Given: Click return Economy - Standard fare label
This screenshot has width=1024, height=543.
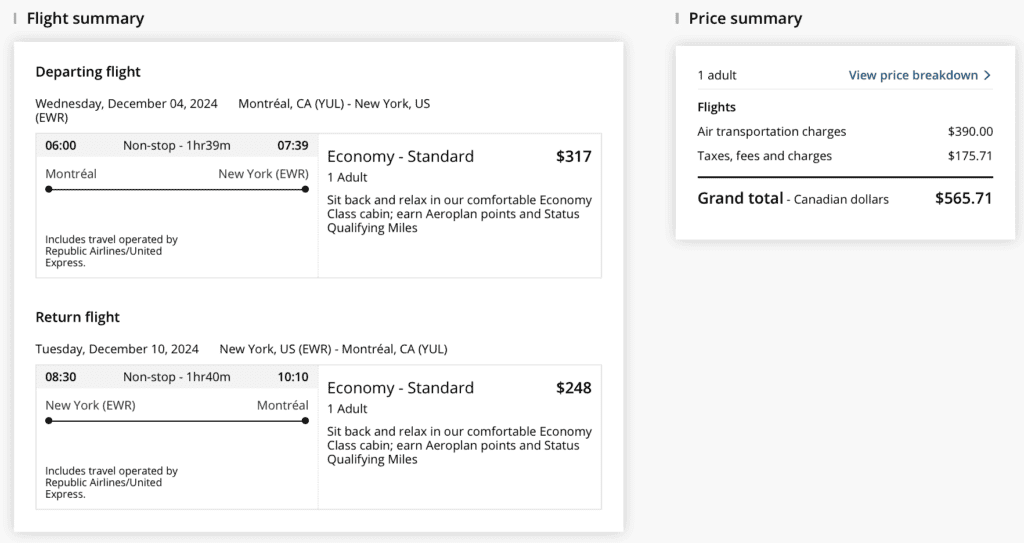Looking at the screenshot, I should pyautogui.click(x=400, y=388).
